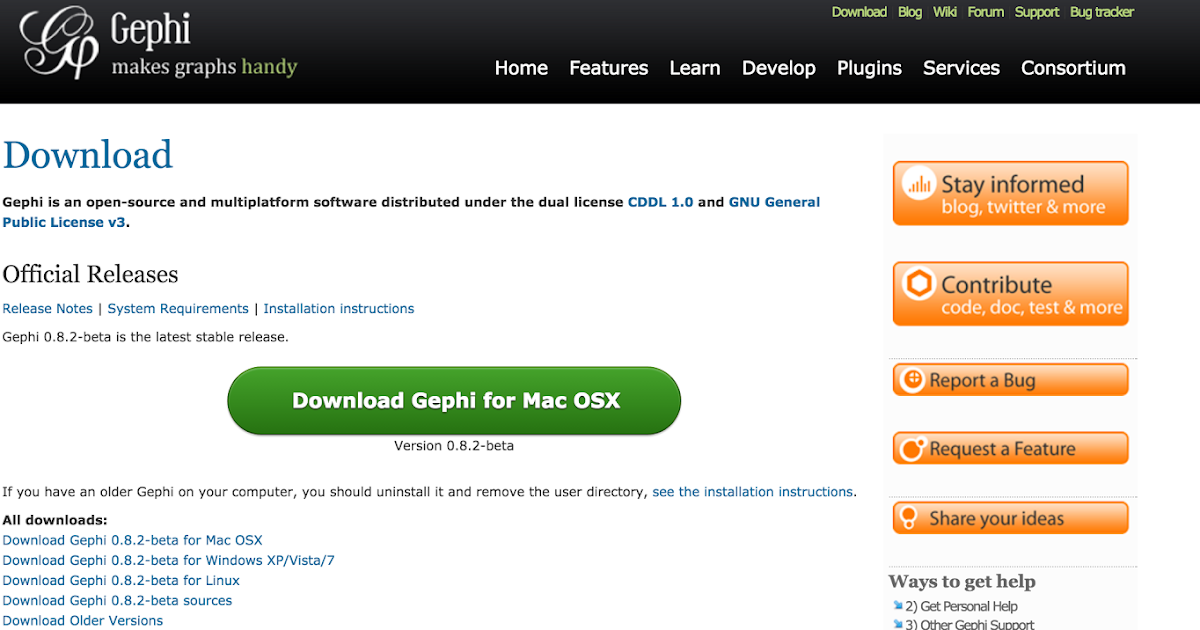
Task: Download Gephi 0.8.2-beta for Mac OSX link
Action: tap(132, 540)
